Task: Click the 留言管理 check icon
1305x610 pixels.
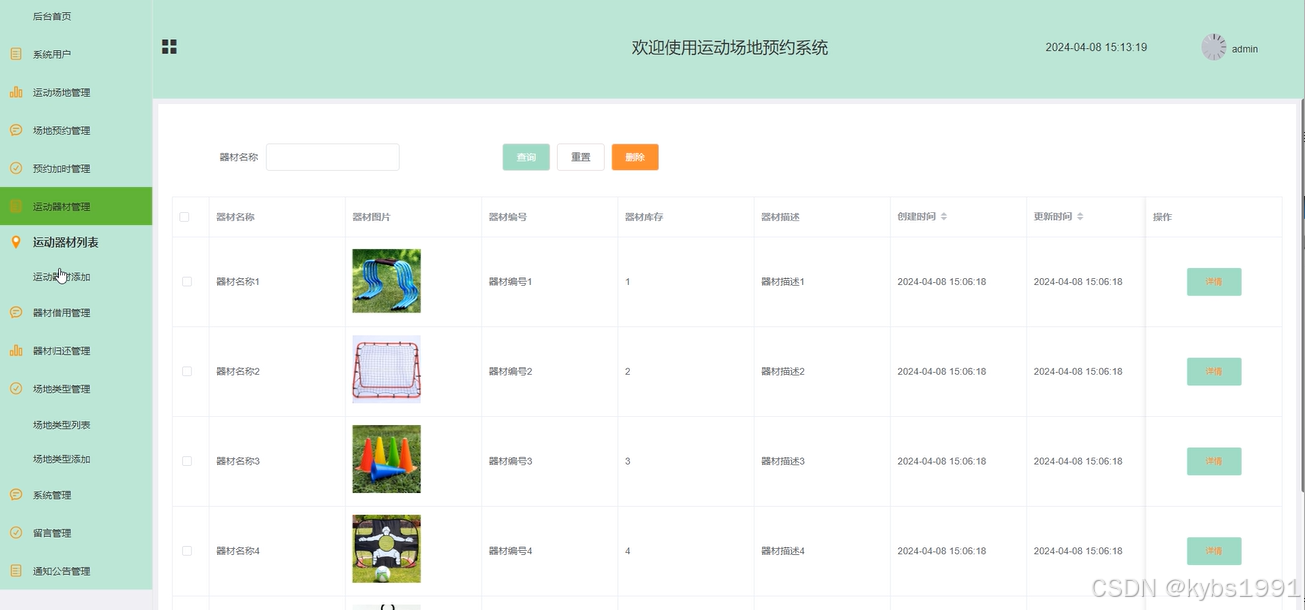Action: (x=16, y=532)
